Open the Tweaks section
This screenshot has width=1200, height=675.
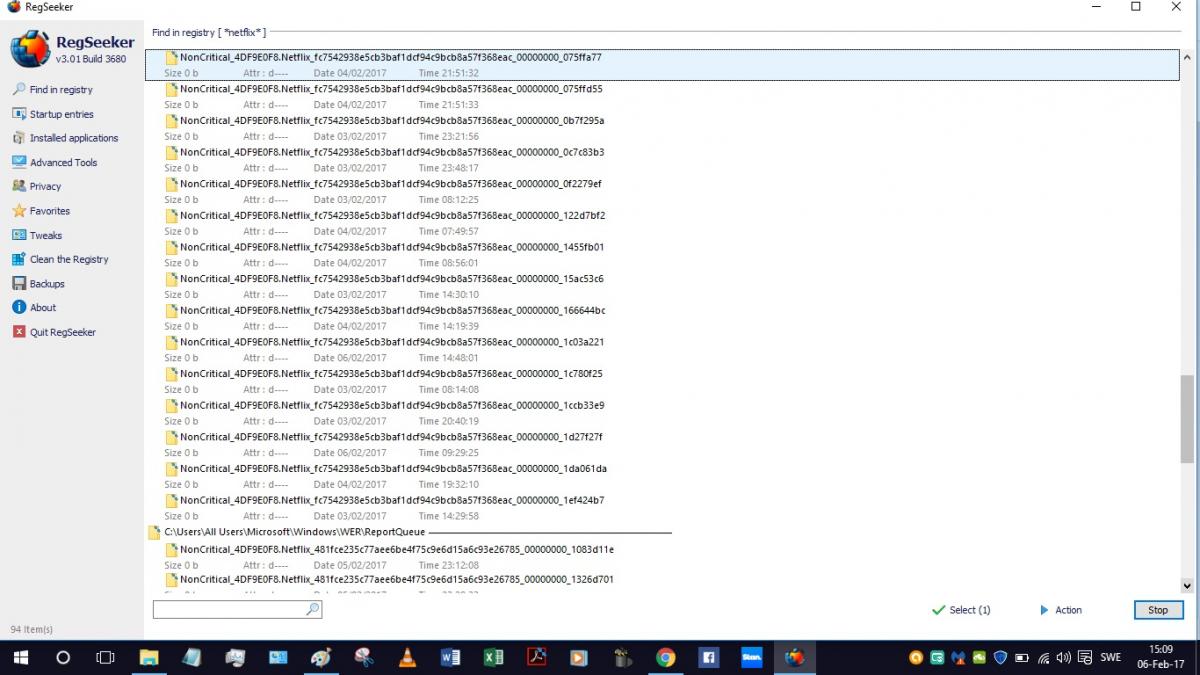tap(37, 235)
